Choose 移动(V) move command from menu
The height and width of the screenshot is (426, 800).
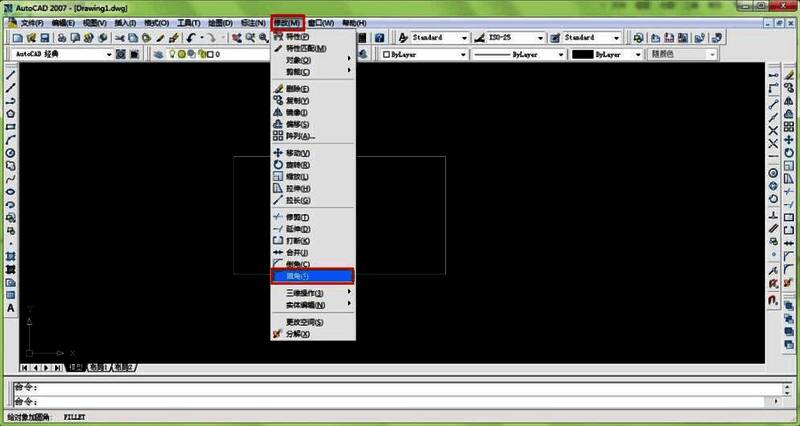pos(298,153)
